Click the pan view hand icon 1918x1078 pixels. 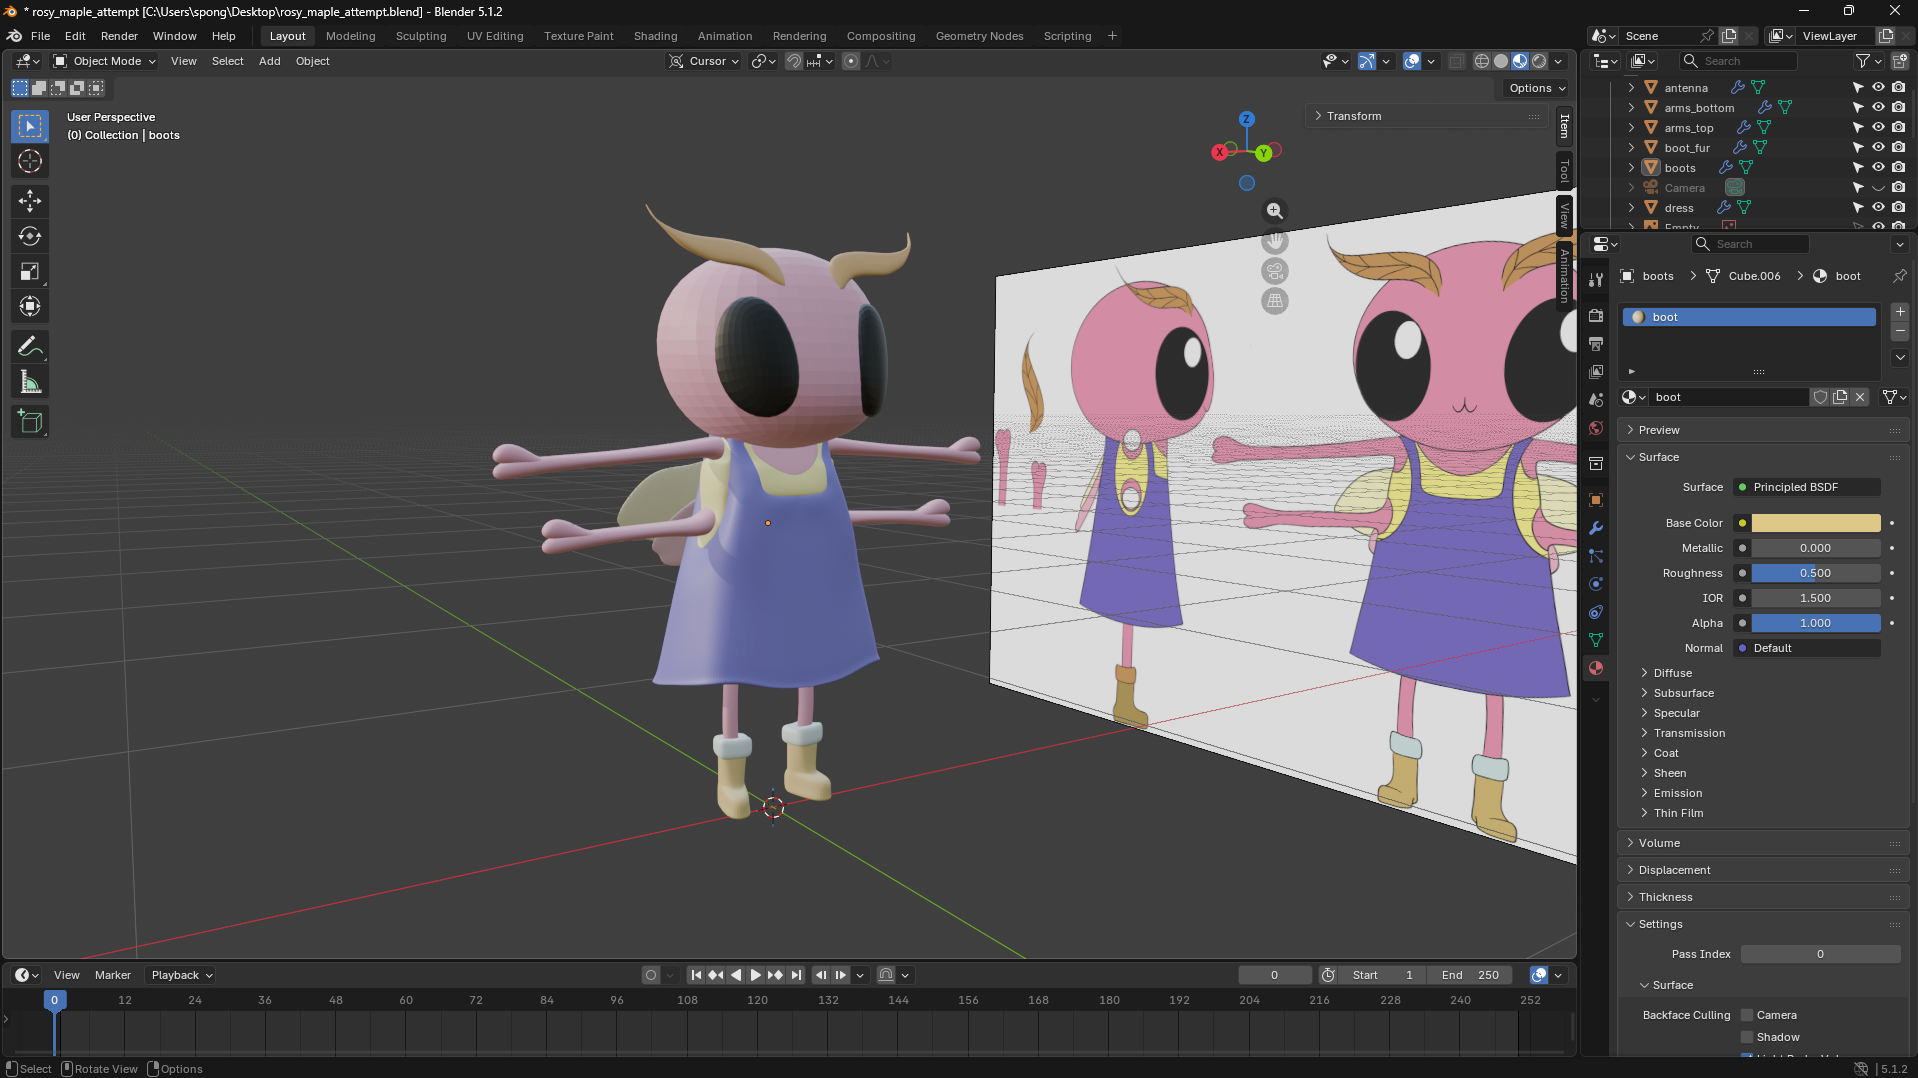1275,241
